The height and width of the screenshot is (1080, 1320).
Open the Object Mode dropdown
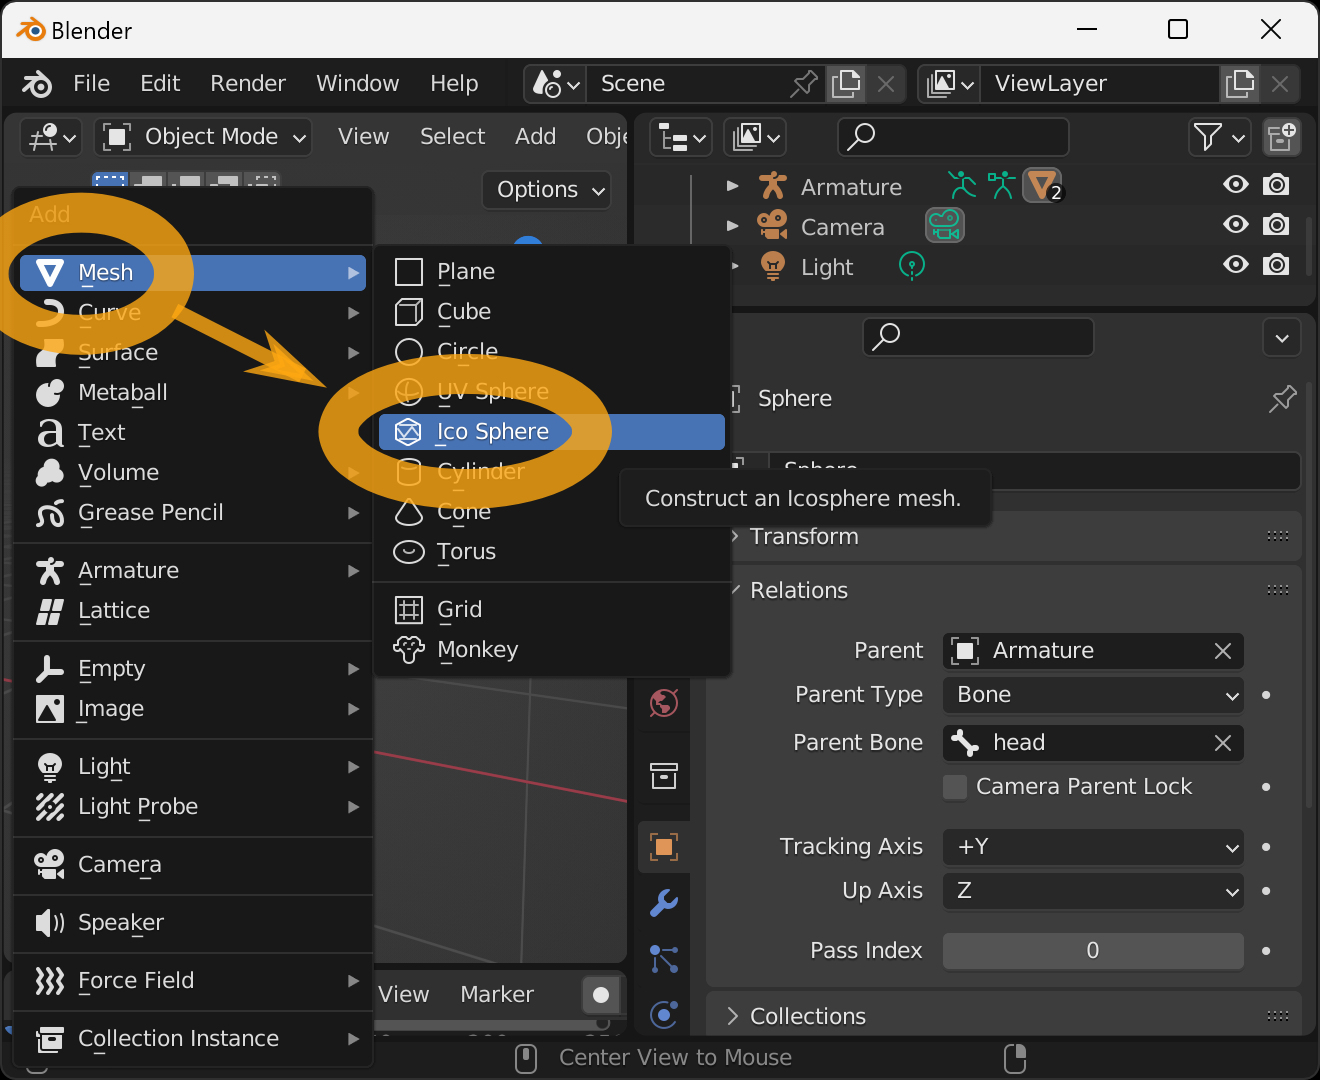pyautogui.click(x=203, y=137)
